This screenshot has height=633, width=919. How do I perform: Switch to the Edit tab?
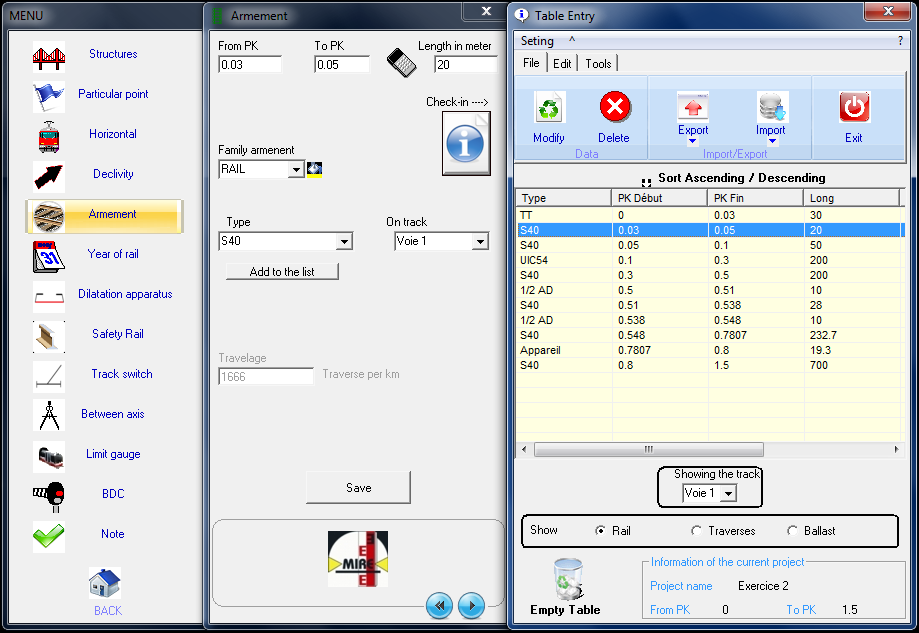563,64
